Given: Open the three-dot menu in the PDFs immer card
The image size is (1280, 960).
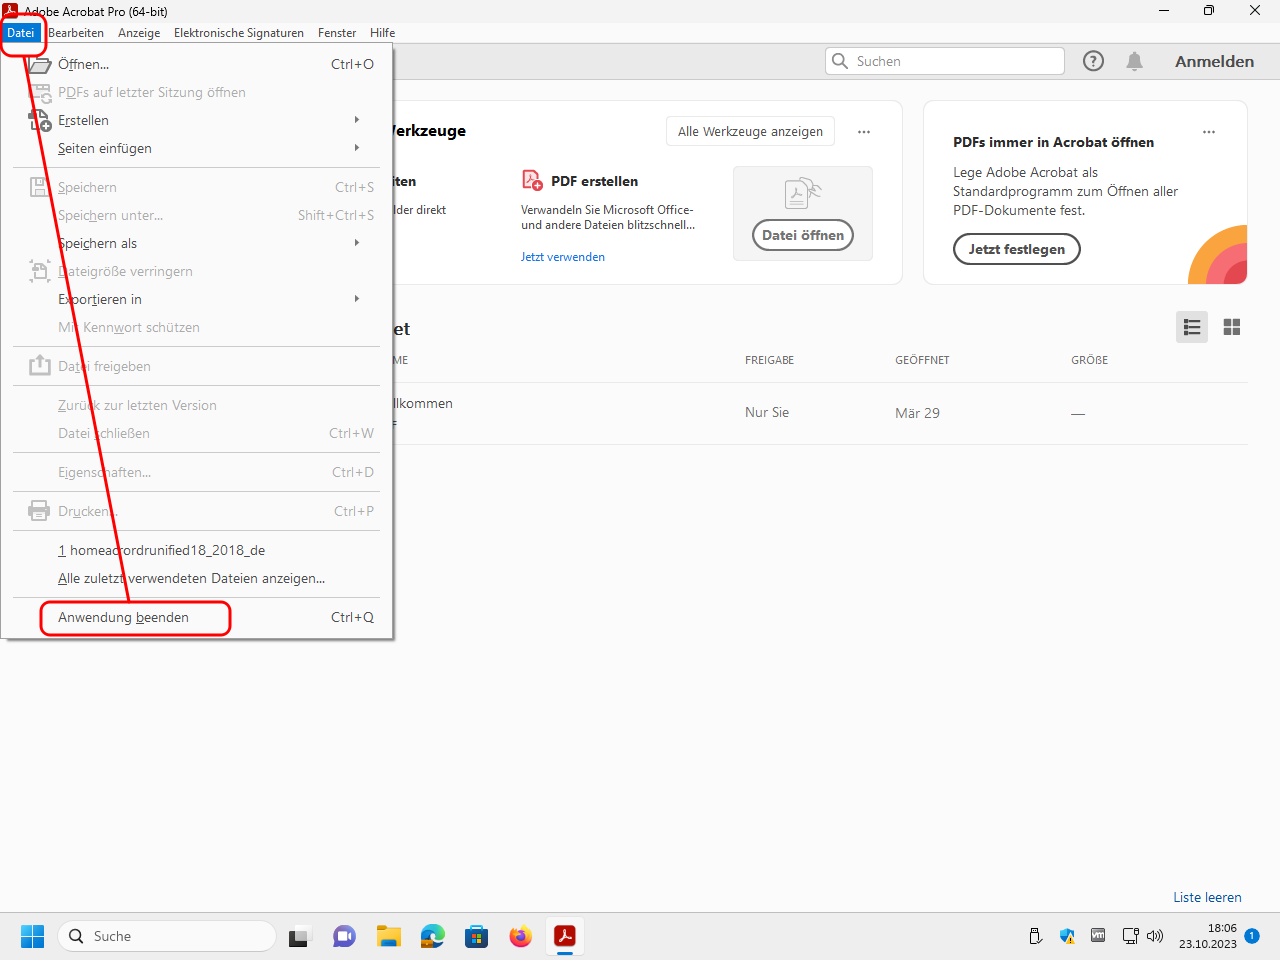Looking at the screenshot, I should pyautogui.click(x=1209, y=132).
